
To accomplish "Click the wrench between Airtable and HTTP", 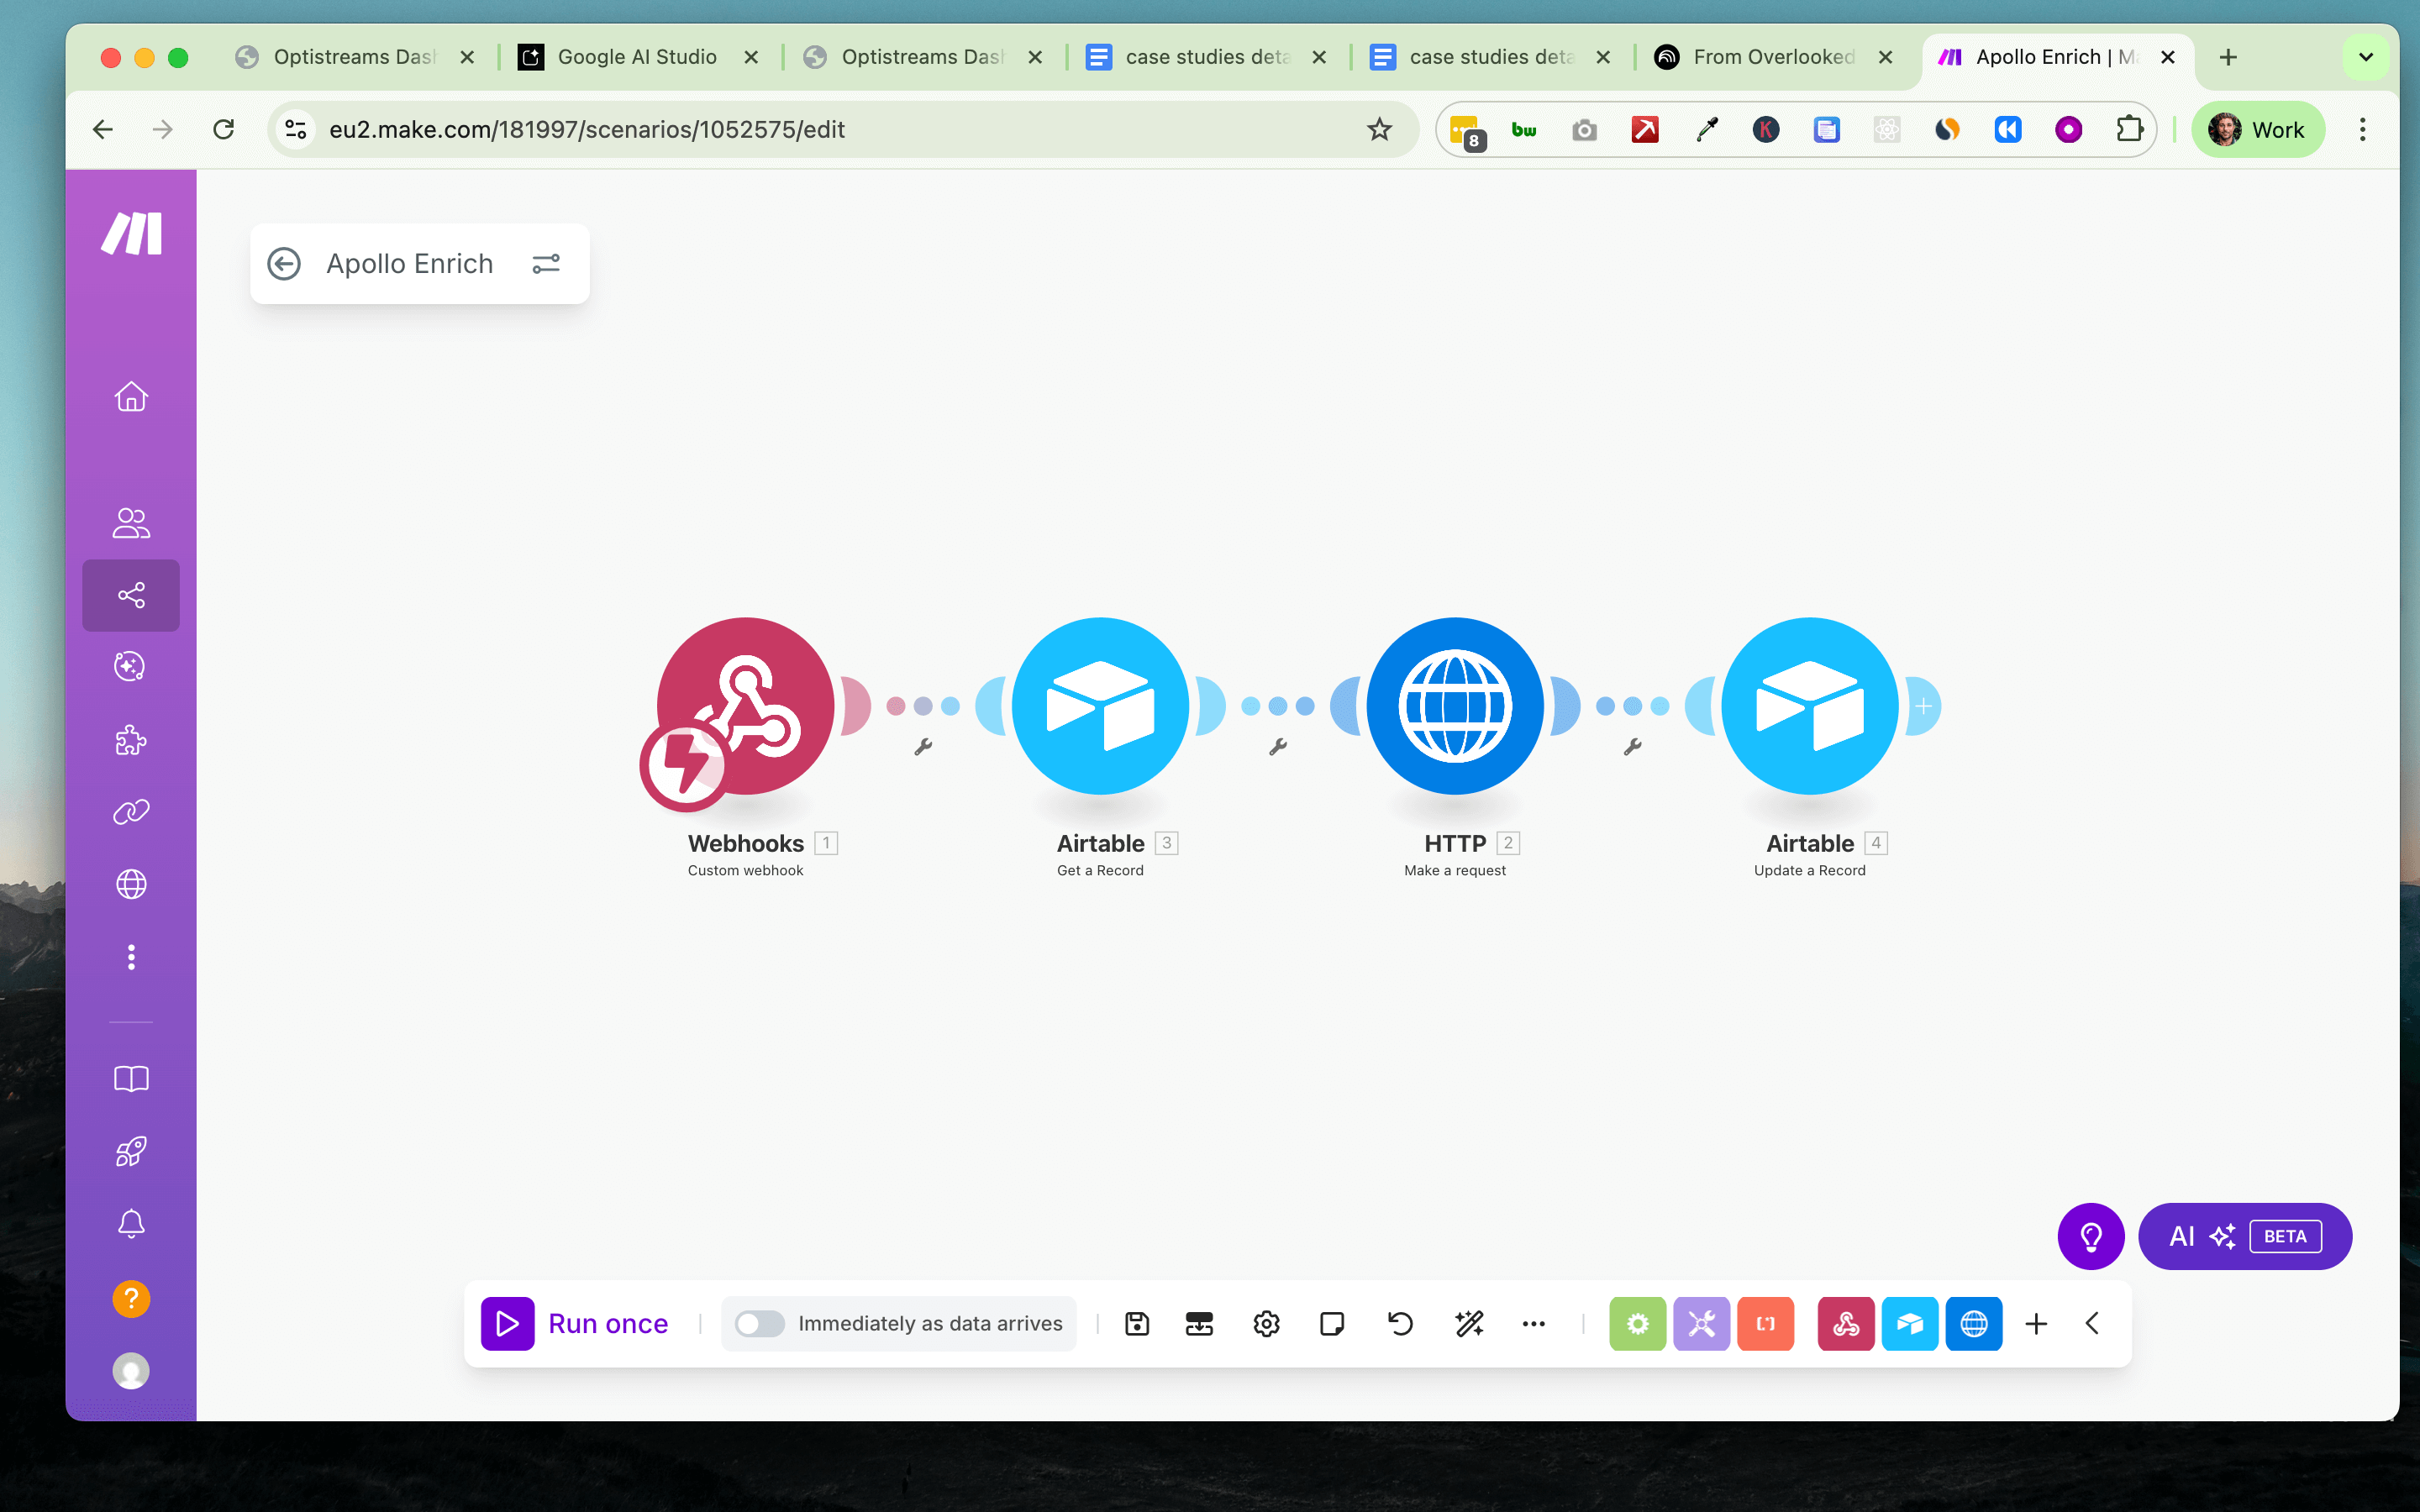I will pyautogui.click(x=1278, y=747).
